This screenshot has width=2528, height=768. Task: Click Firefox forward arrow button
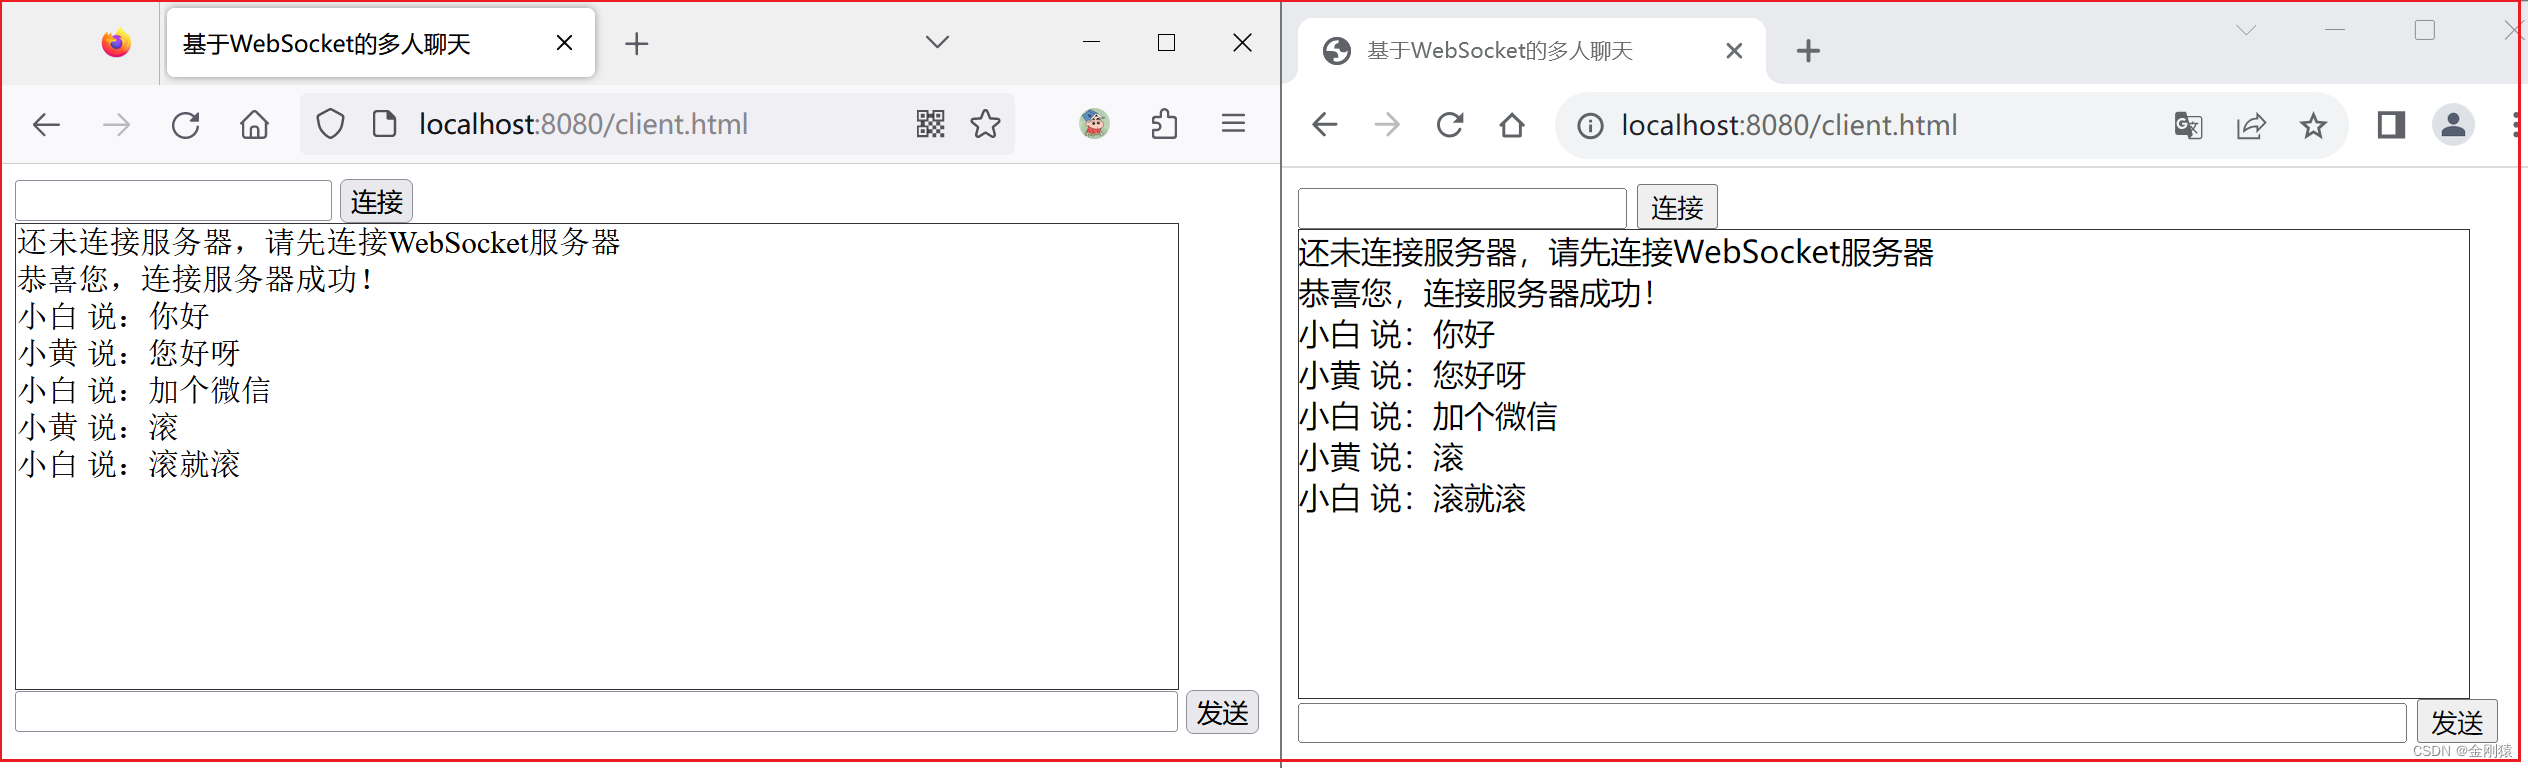[x=116, y=125]
